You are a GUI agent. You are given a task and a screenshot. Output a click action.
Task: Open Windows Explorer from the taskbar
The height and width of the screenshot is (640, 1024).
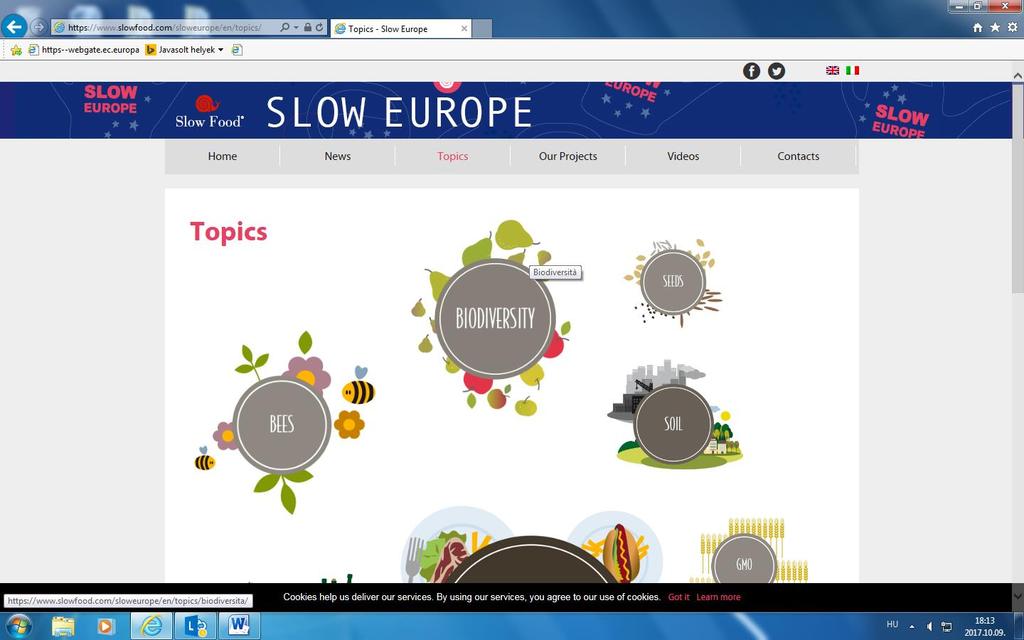(x=63, y=626)
